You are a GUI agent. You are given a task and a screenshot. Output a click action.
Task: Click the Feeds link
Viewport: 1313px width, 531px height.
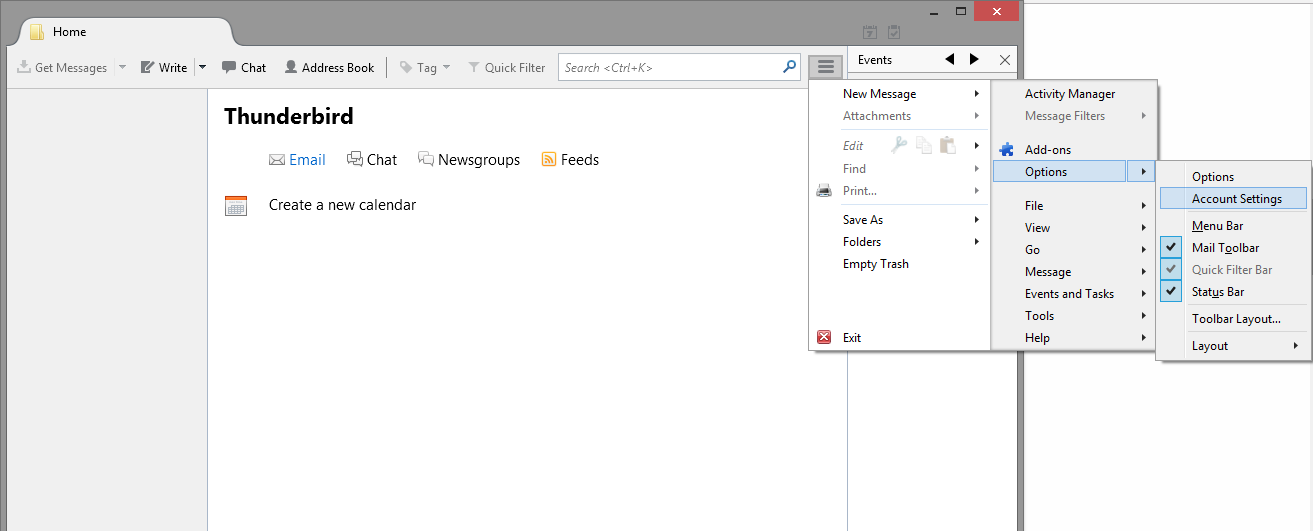(580, 159)
